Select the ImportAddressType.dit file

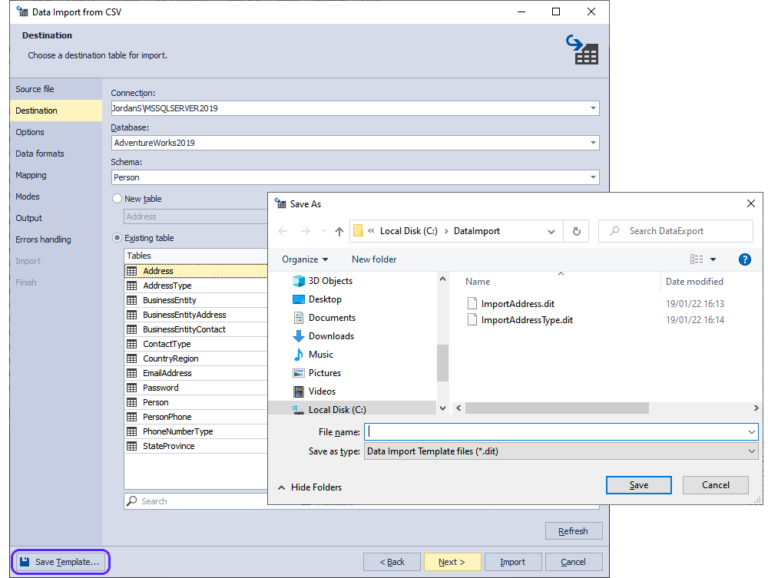coord(520,320)
